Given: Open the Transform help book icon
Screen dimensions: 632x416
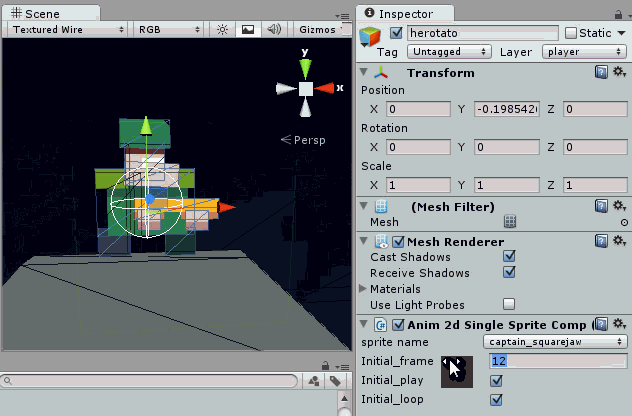Looking at the screenshot, I should [601, 73].
